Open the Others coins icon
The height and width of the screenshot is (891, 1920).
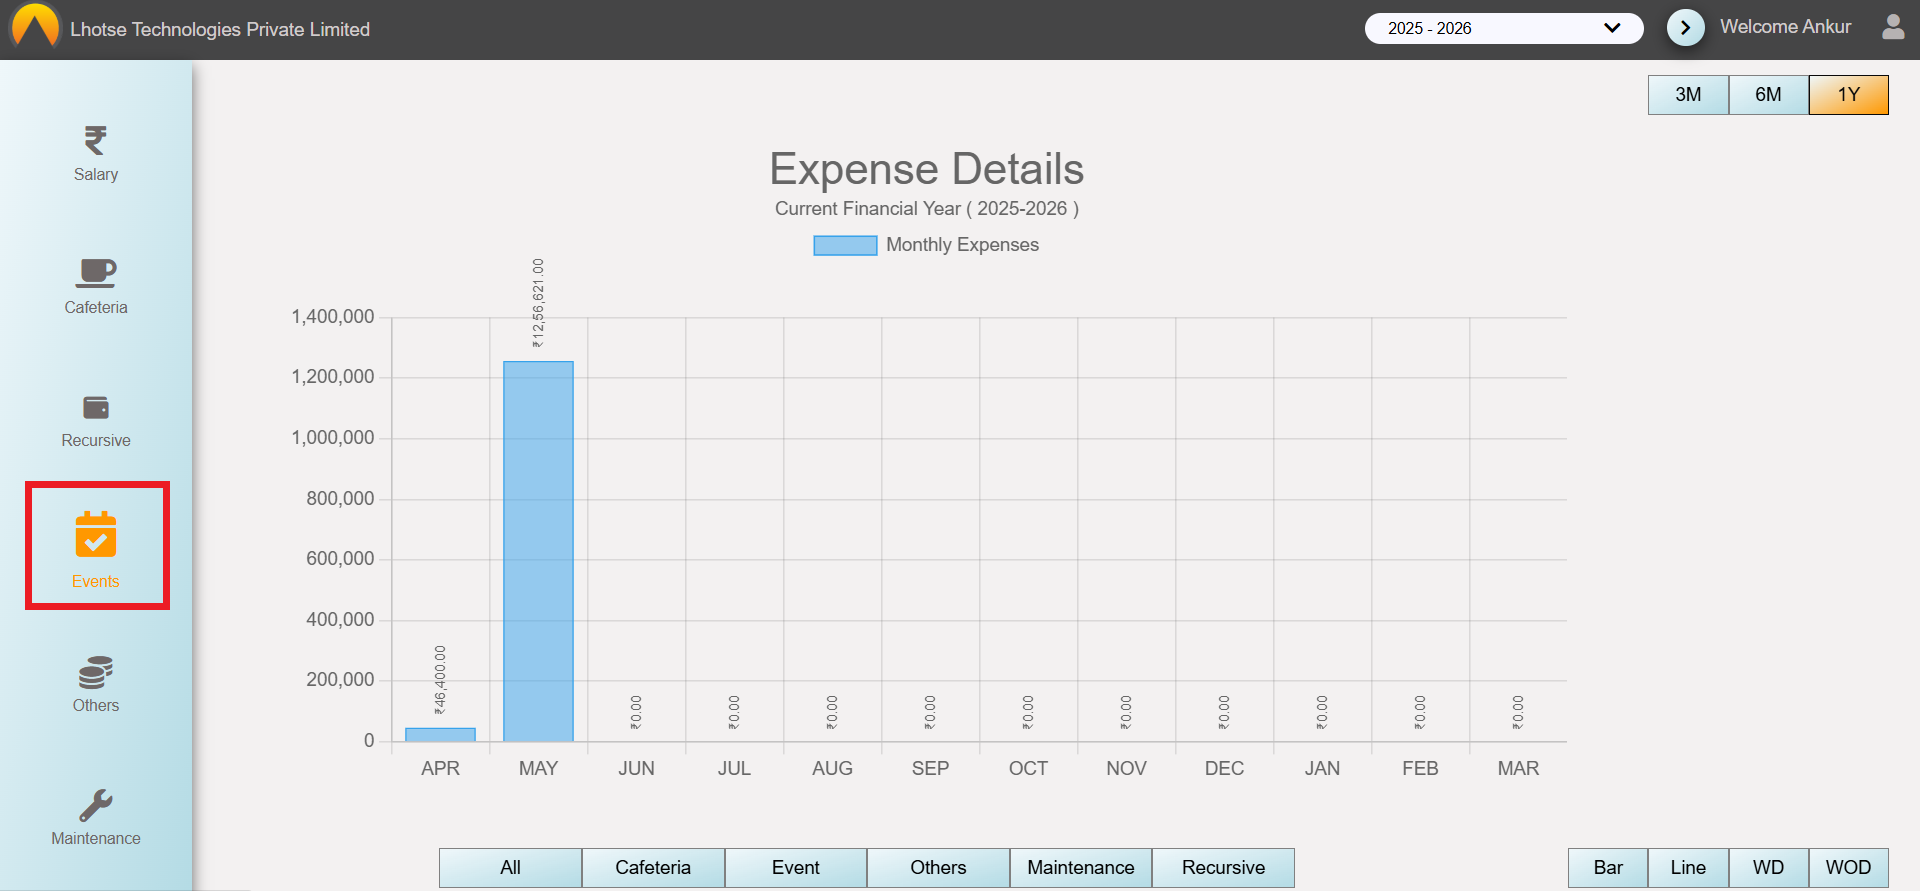(96, 673)
